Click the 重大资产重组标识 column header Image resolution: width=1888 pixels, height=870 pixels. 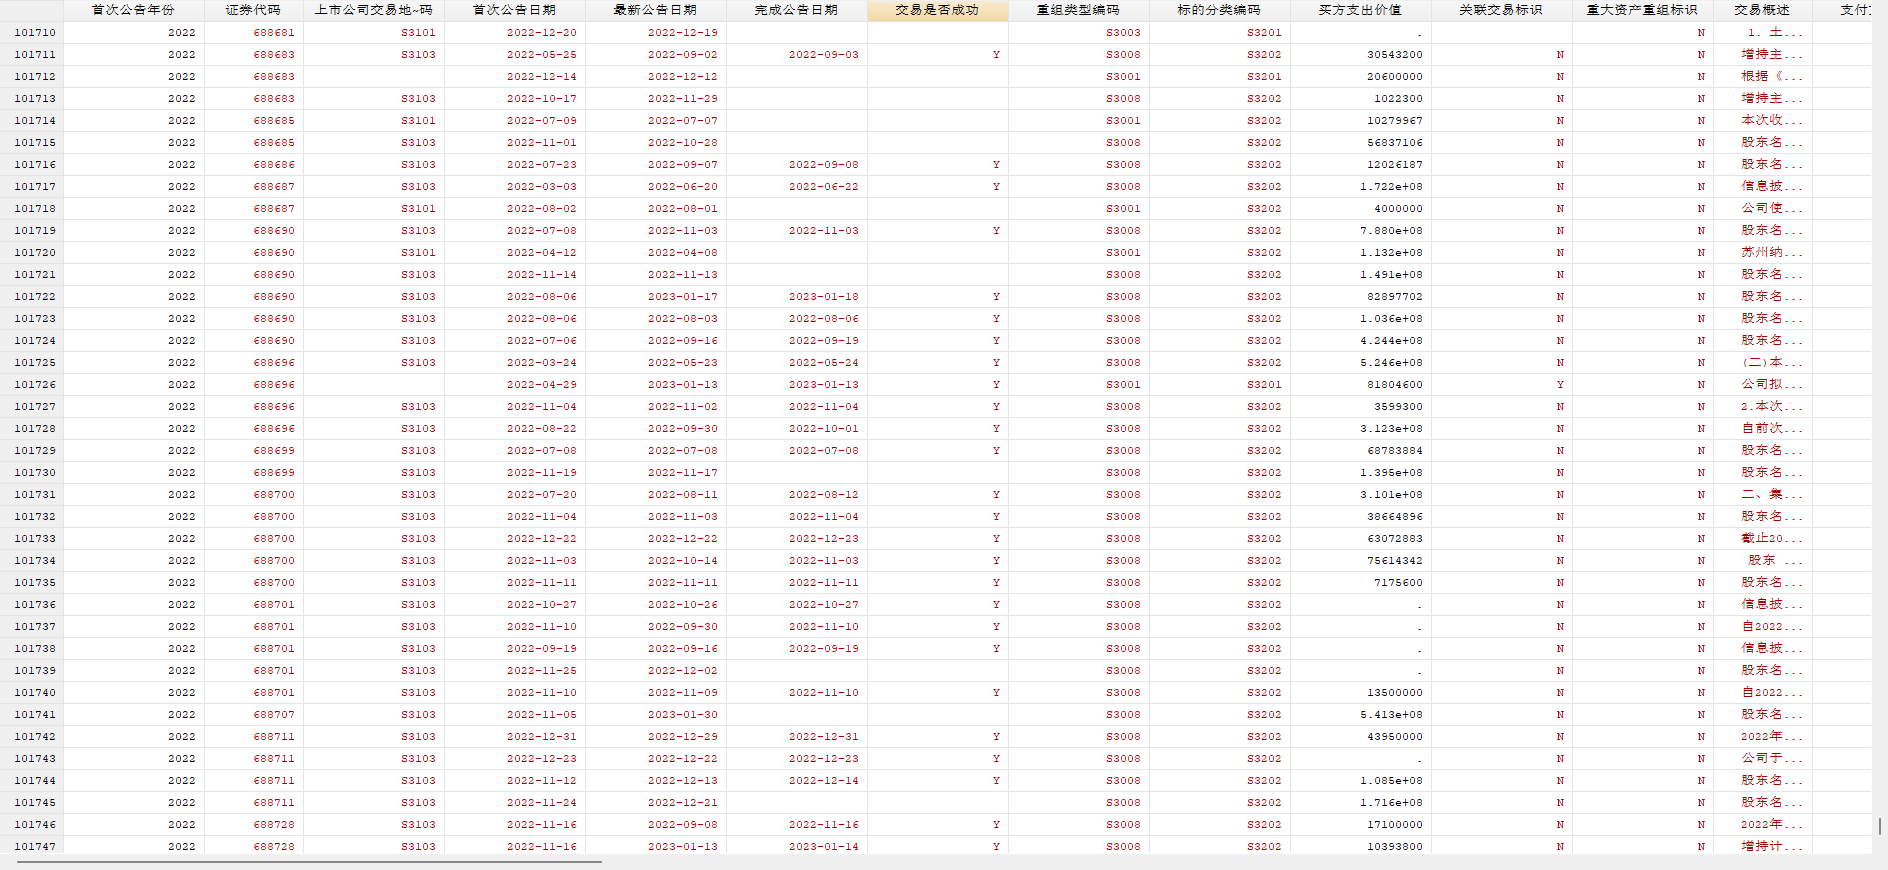tap(1642, 10)
